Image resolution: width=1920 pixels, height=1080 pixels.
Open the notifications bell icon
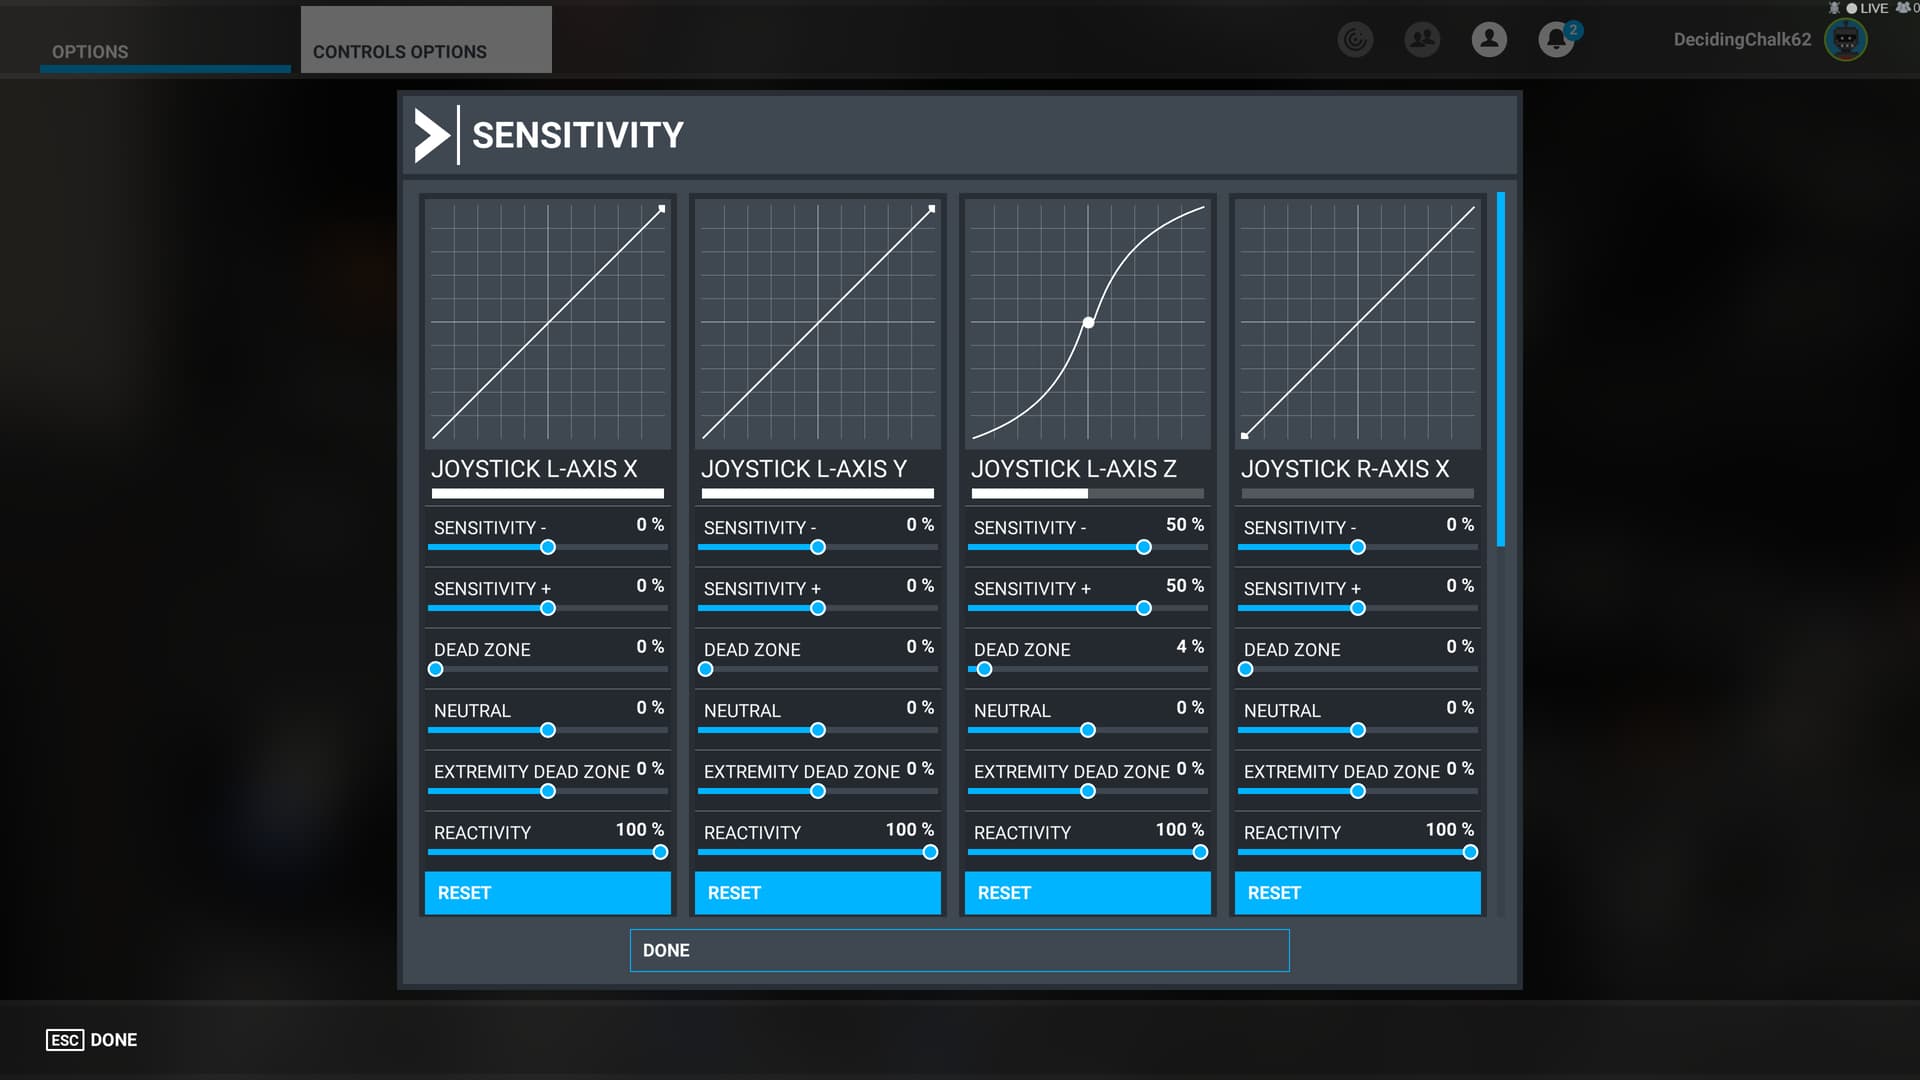[1555, 40]
